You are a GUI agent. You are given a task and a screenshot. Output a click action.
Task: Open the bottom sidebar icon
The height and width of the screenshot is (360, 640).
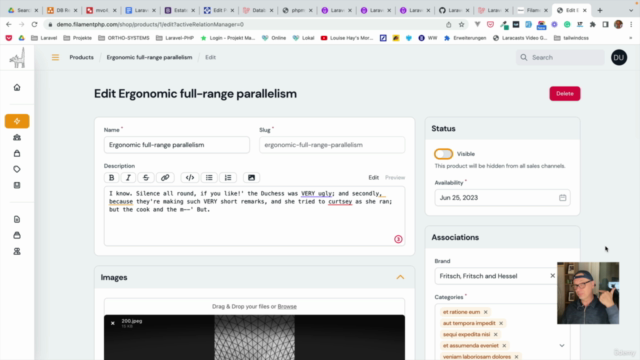17,251
